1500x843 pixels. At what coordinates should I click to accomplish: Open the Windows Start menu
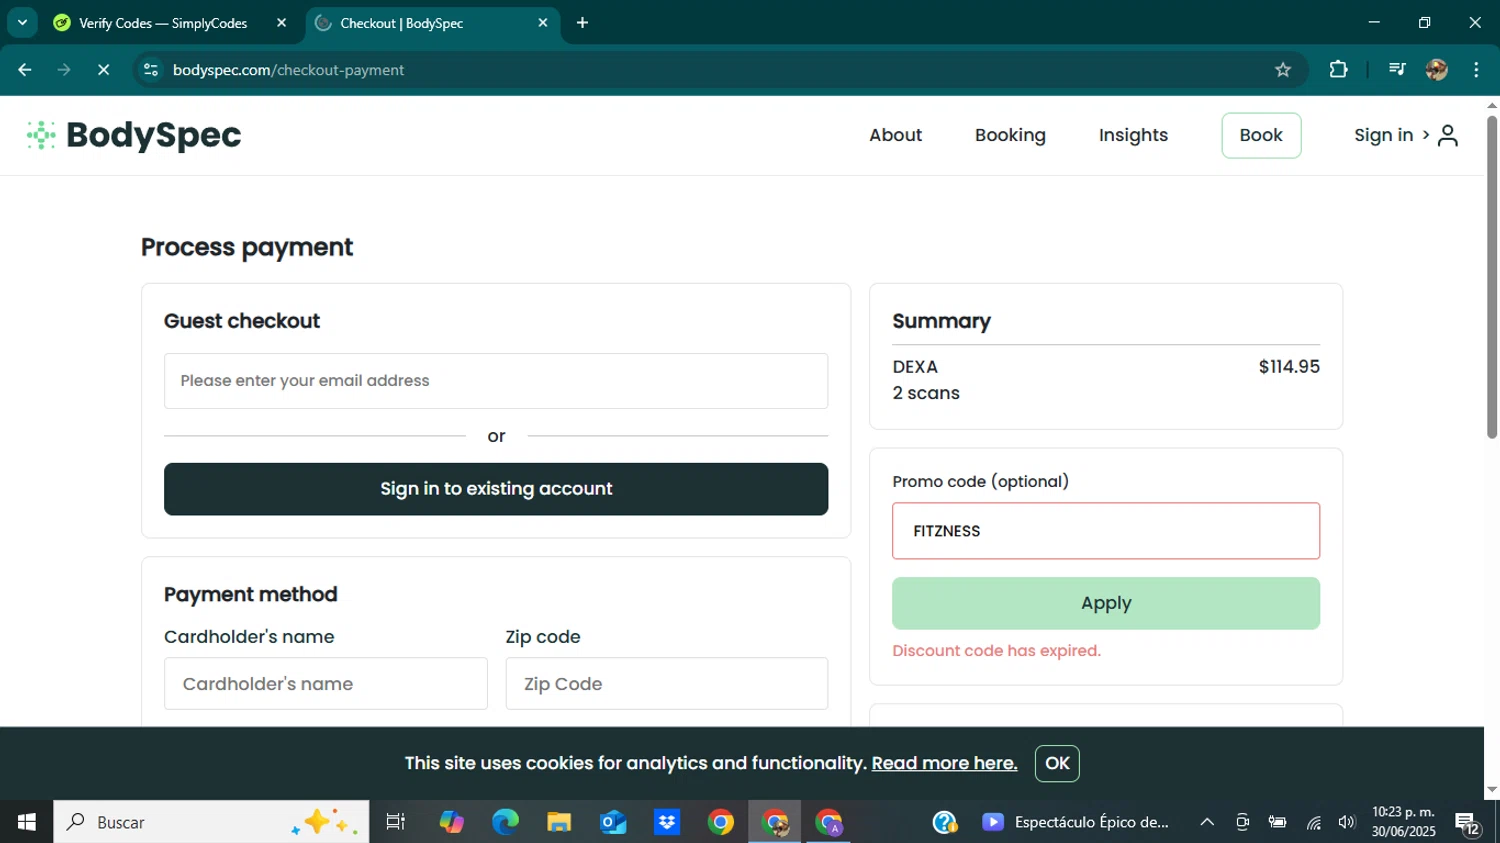pyautogui.click(x=27, y=822)
